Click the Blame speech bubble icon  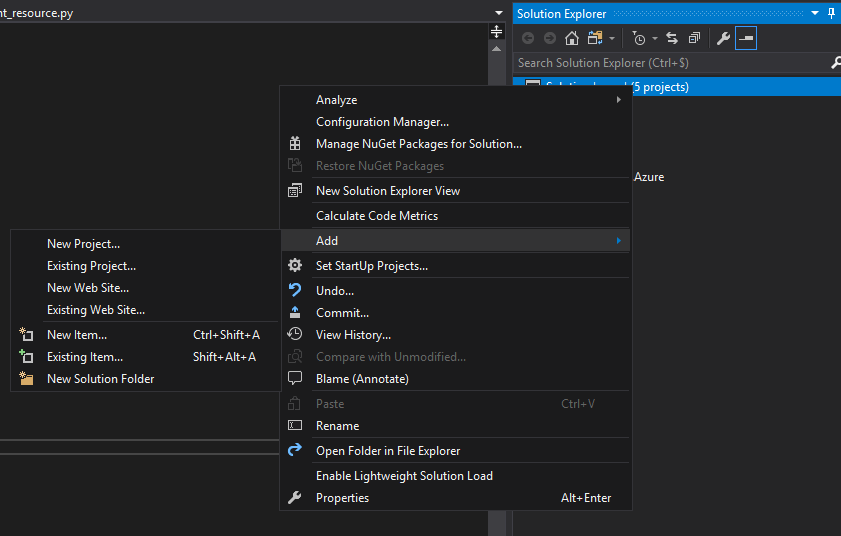click(x=295, y=378)
